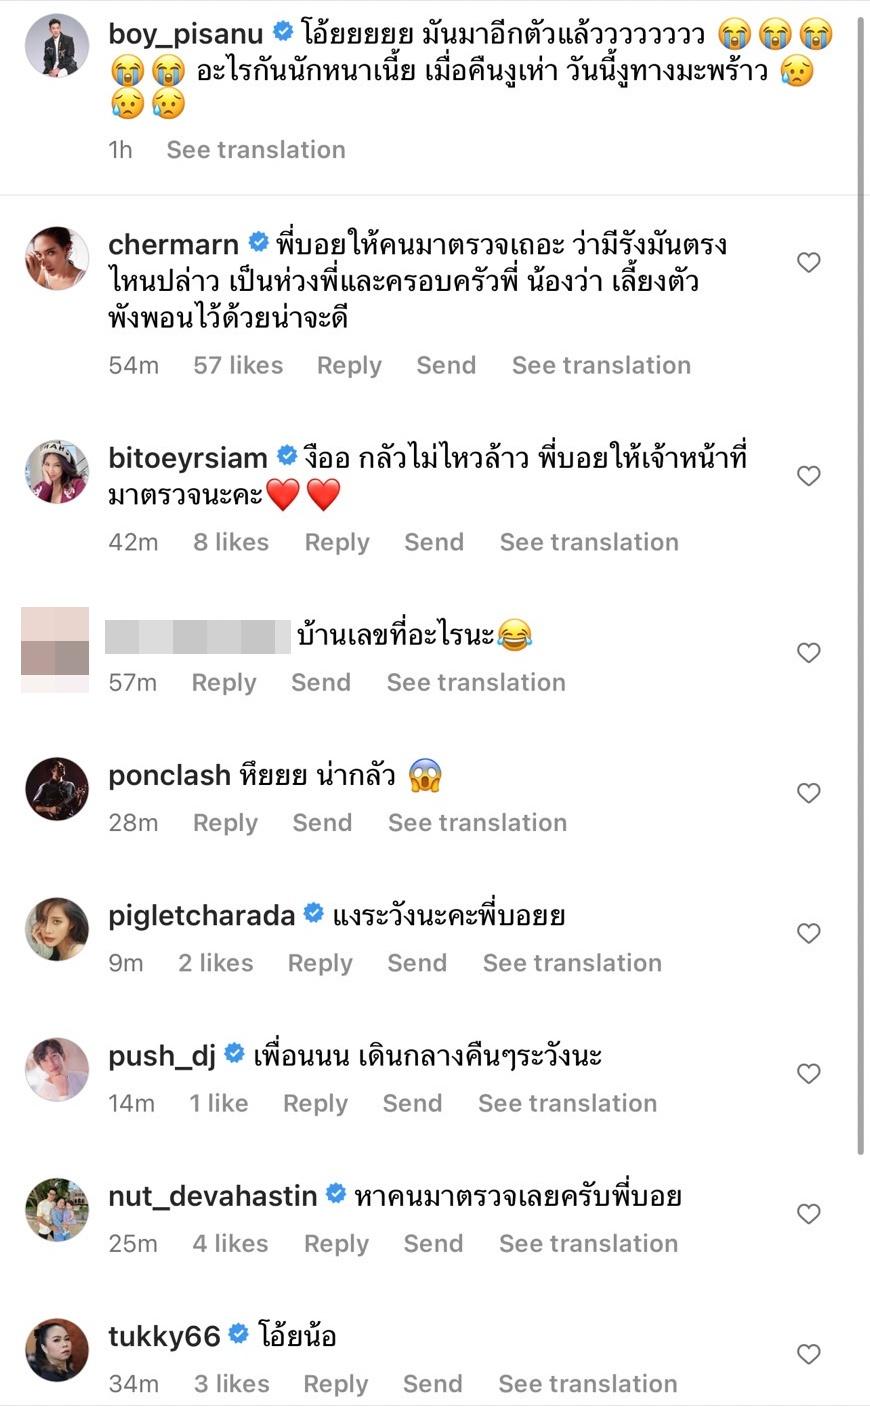Open tukky66's profile from username
The width and height of the screenshot is (870, 1408).
[163, 1336]
